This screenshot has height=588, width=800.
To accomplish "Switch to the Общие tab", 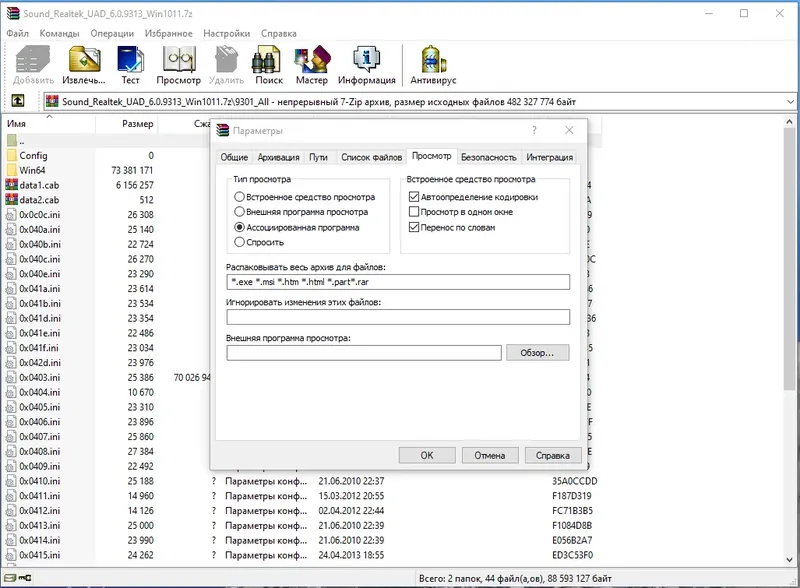I will (x=234, y=157).
